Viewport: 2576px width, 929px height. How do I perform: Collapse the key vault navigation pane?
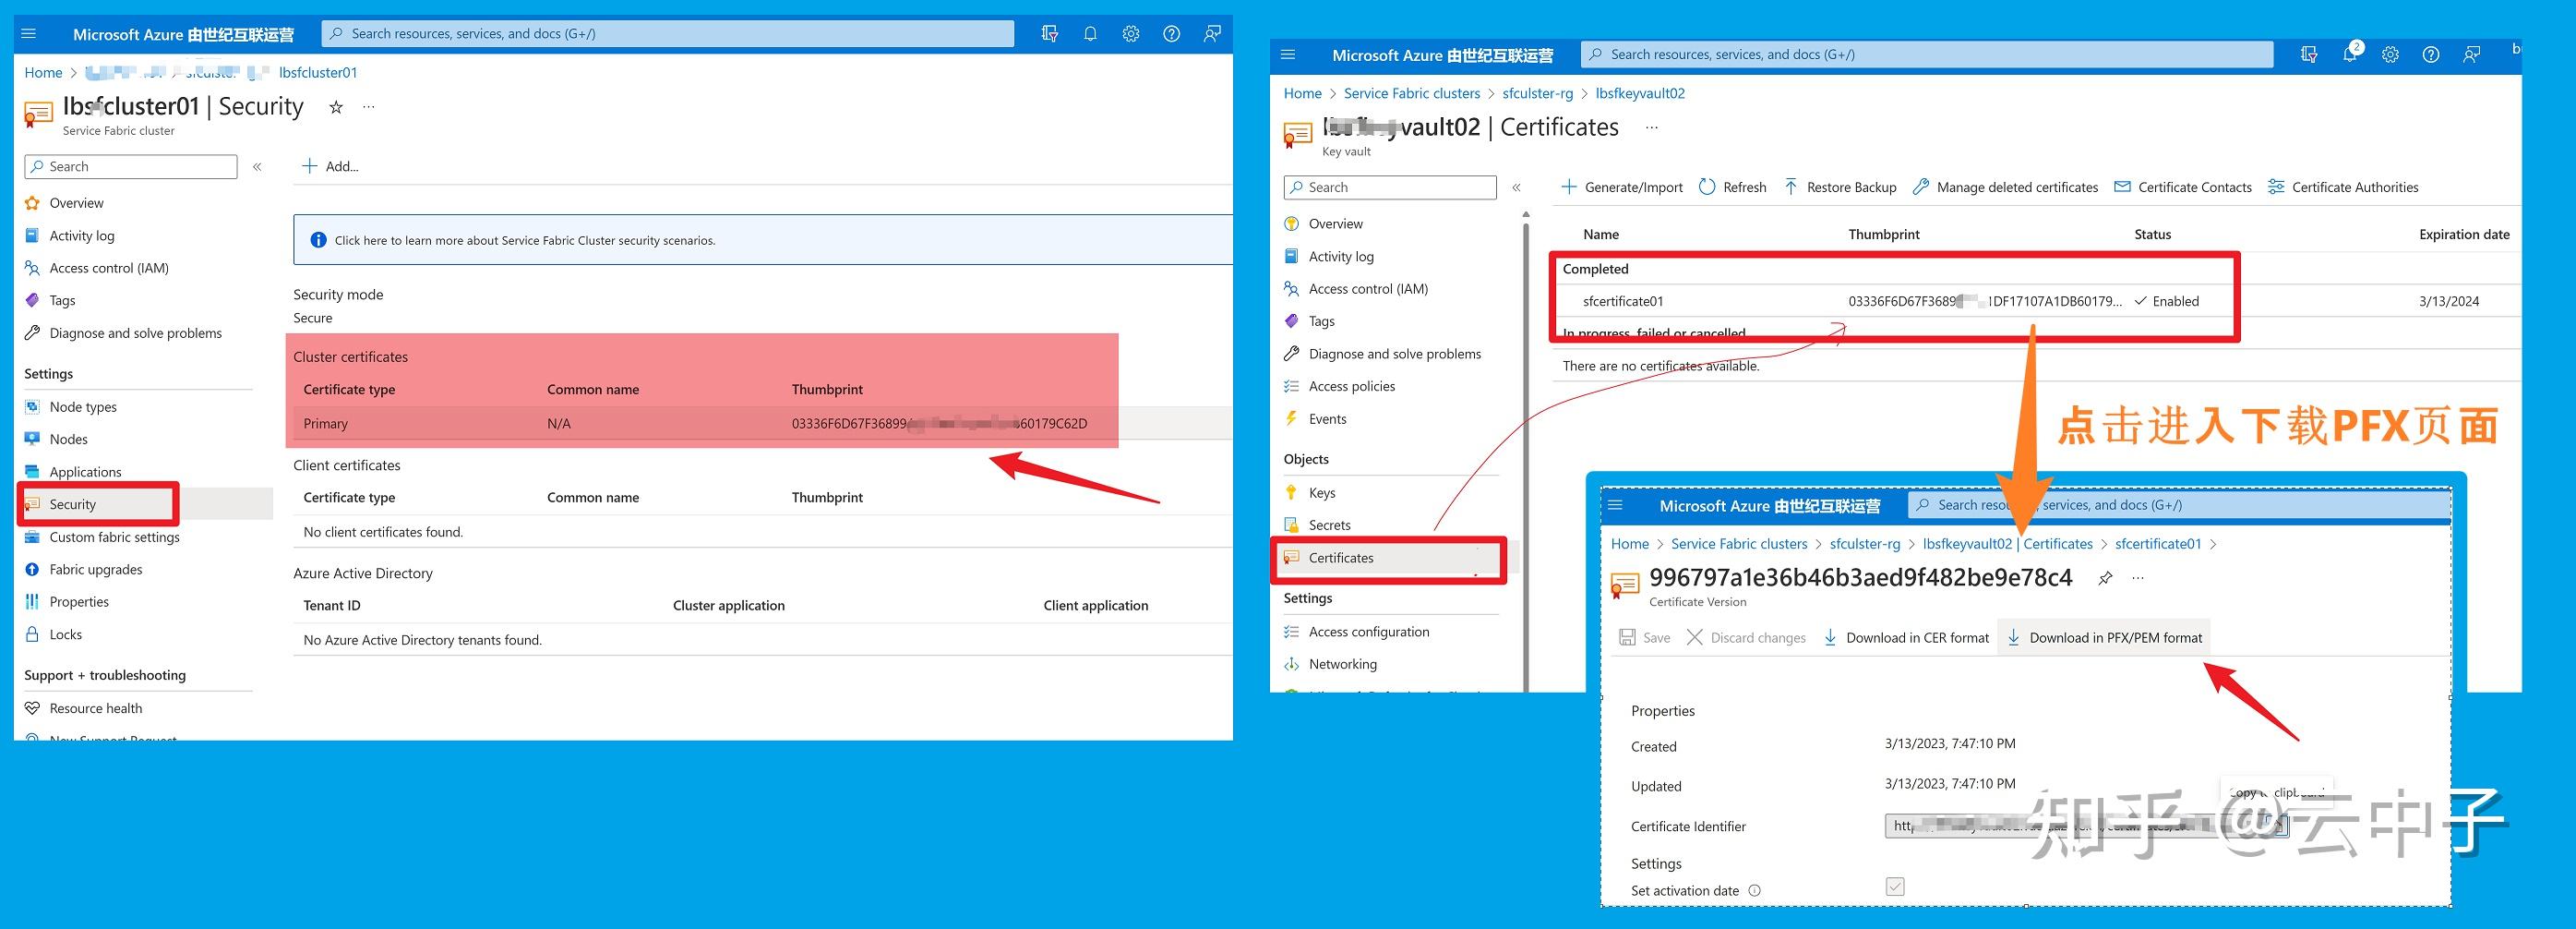pyautogui.click(x=1517, y=187)
